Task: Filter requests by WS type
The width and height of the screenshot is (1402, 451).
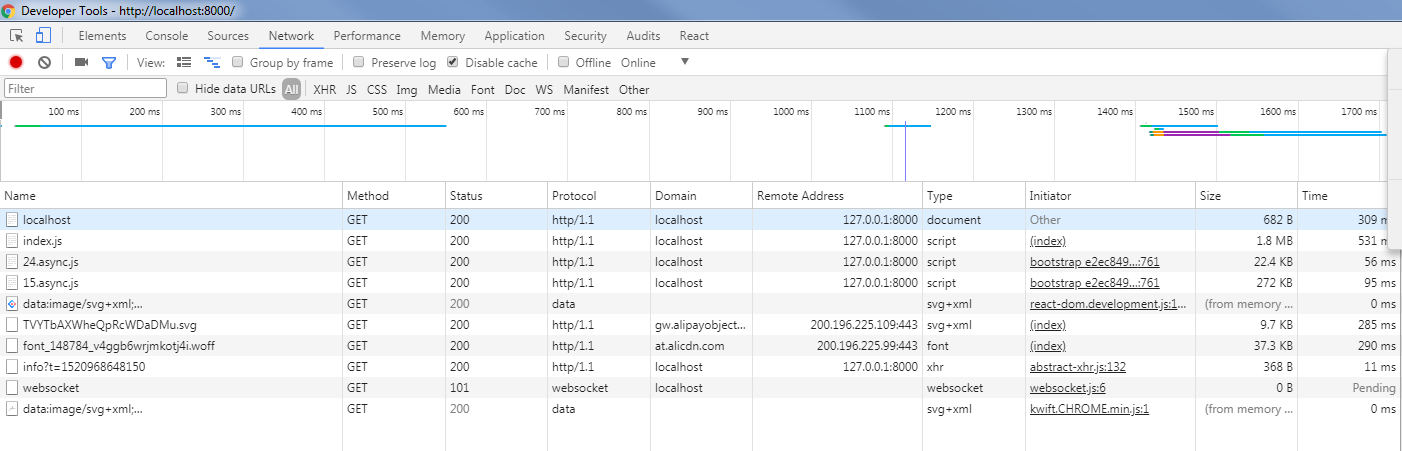Action: coord(544,89)
